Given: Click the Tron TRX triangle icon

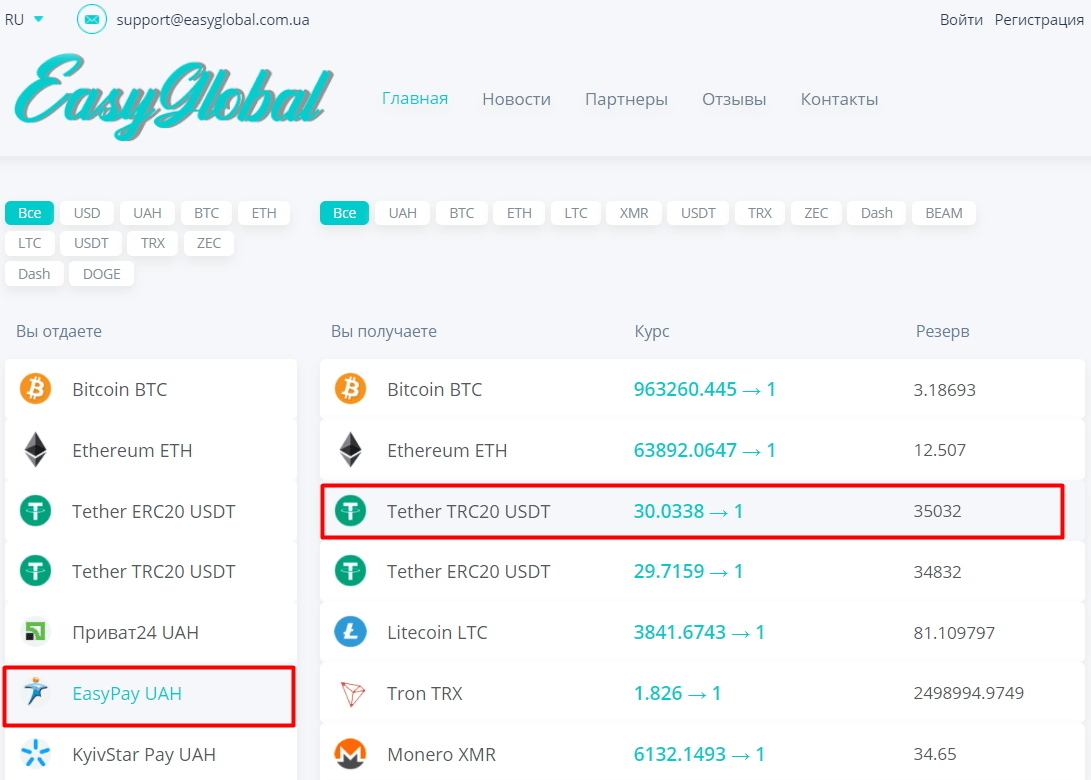Looking at the screenshot, I should tap(350, 693).
